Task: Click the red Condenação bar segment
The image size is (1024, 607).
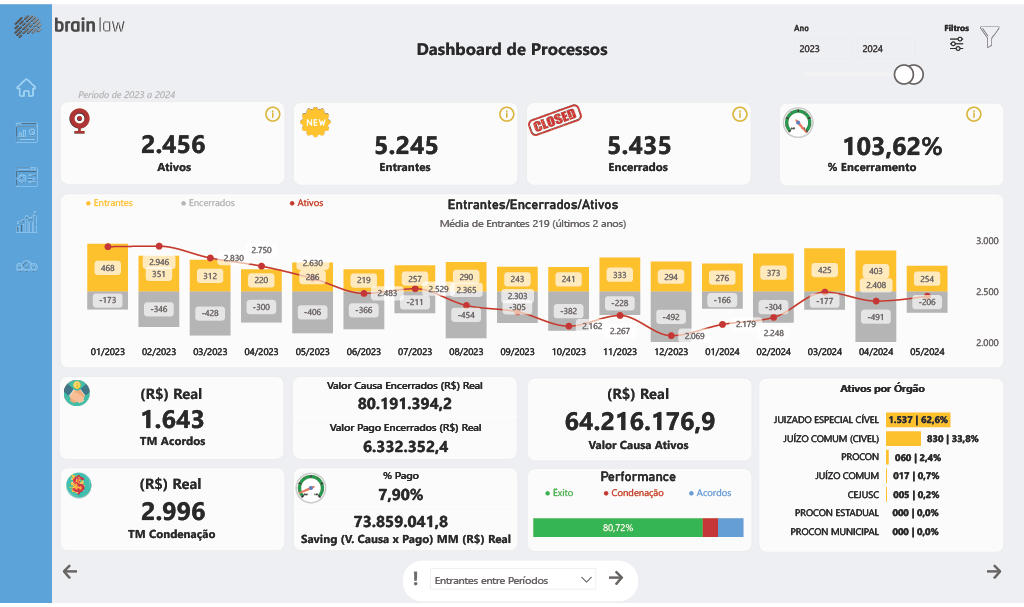Action: click(711, 527)
